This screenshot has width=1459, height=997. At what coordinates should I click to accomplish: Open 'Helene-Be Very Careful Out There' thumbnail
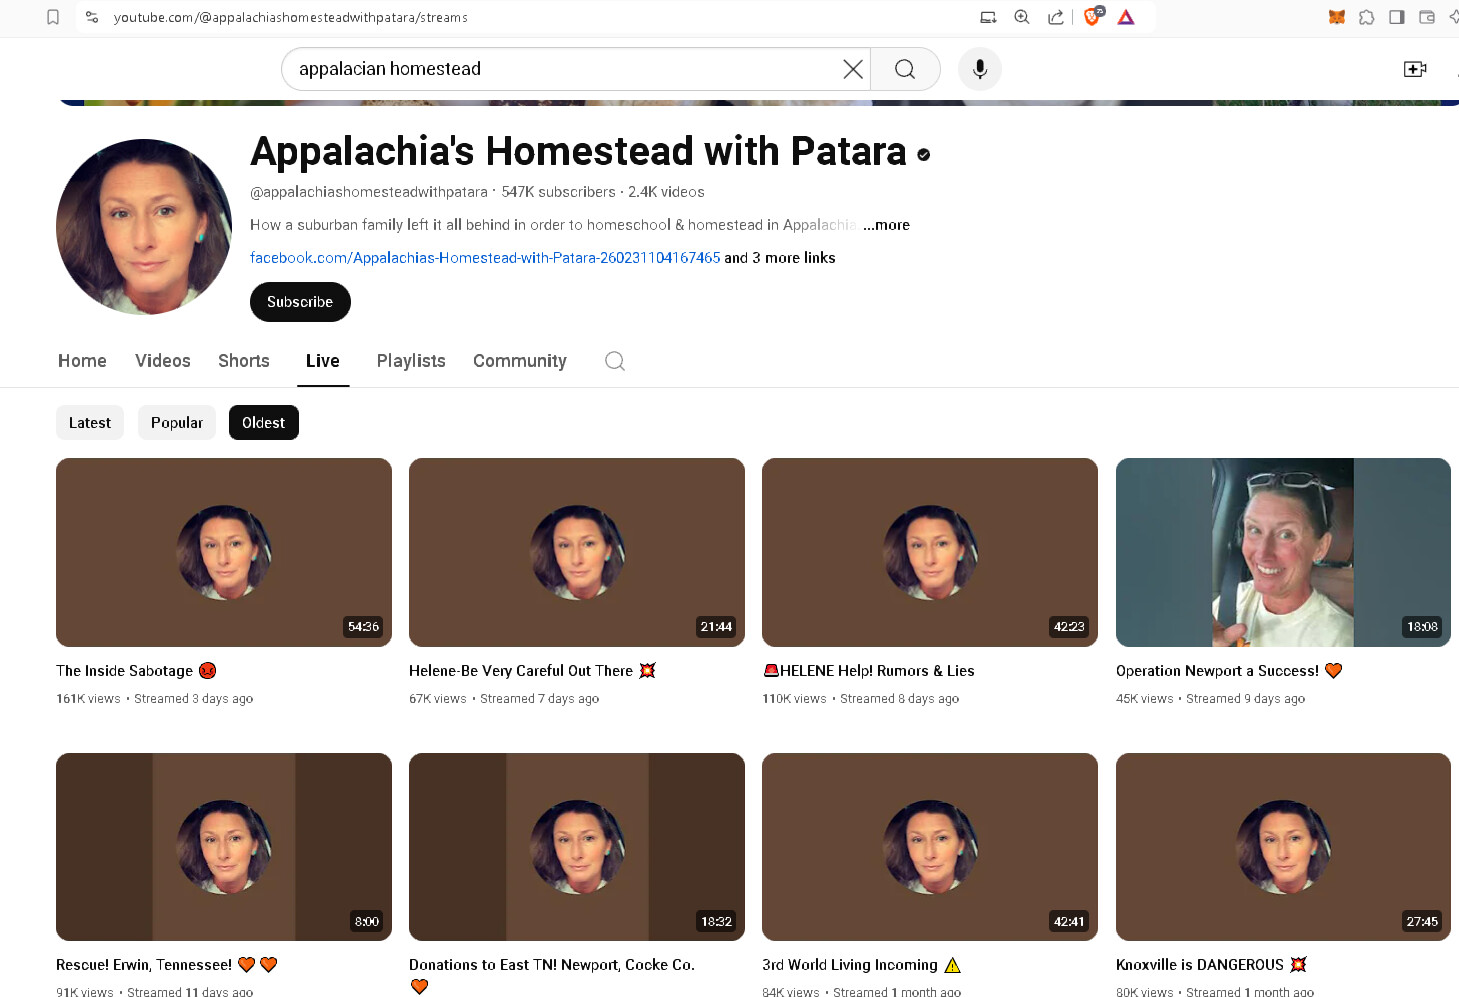point(577,552)
